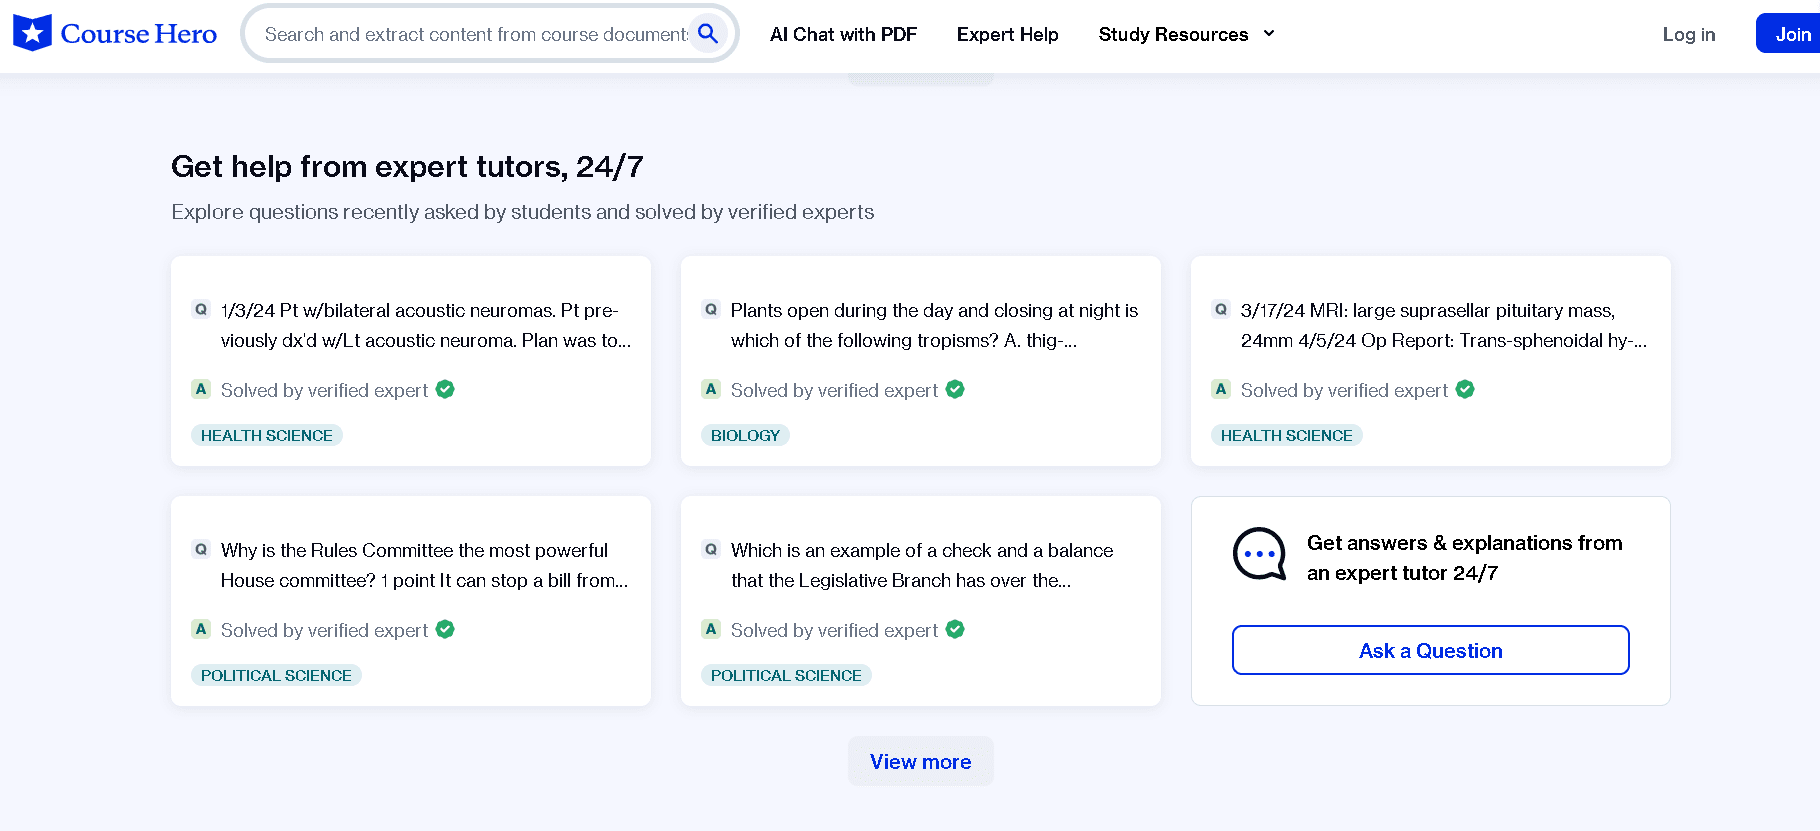This screenshot has width=1820, height=831.
Task: Focus the course document search field
Action: [x=475, y=34]
